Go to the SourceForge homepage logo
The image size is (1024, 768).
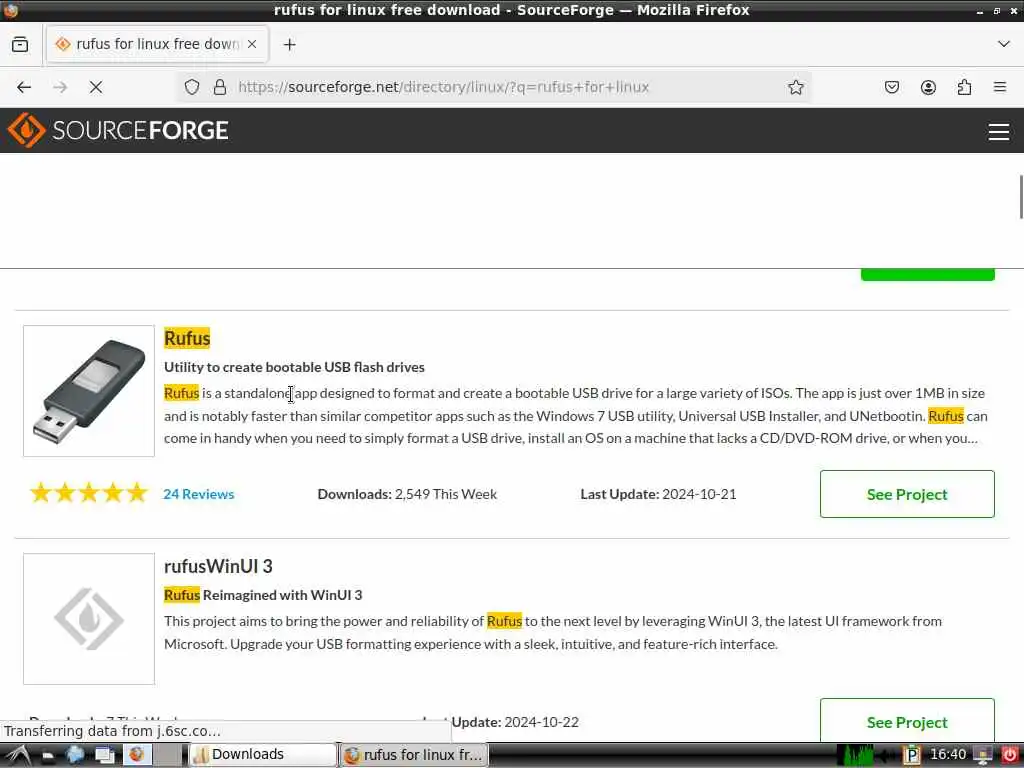click(118, 130)
